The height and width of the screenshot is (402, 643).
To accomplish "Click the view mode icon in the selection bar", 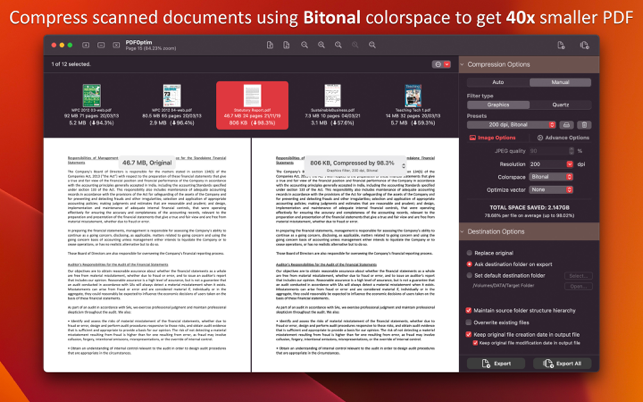I will point(438,64).
